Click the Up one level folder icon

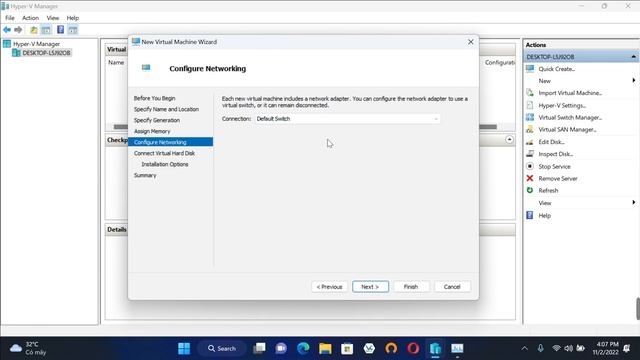pos(34,30)
